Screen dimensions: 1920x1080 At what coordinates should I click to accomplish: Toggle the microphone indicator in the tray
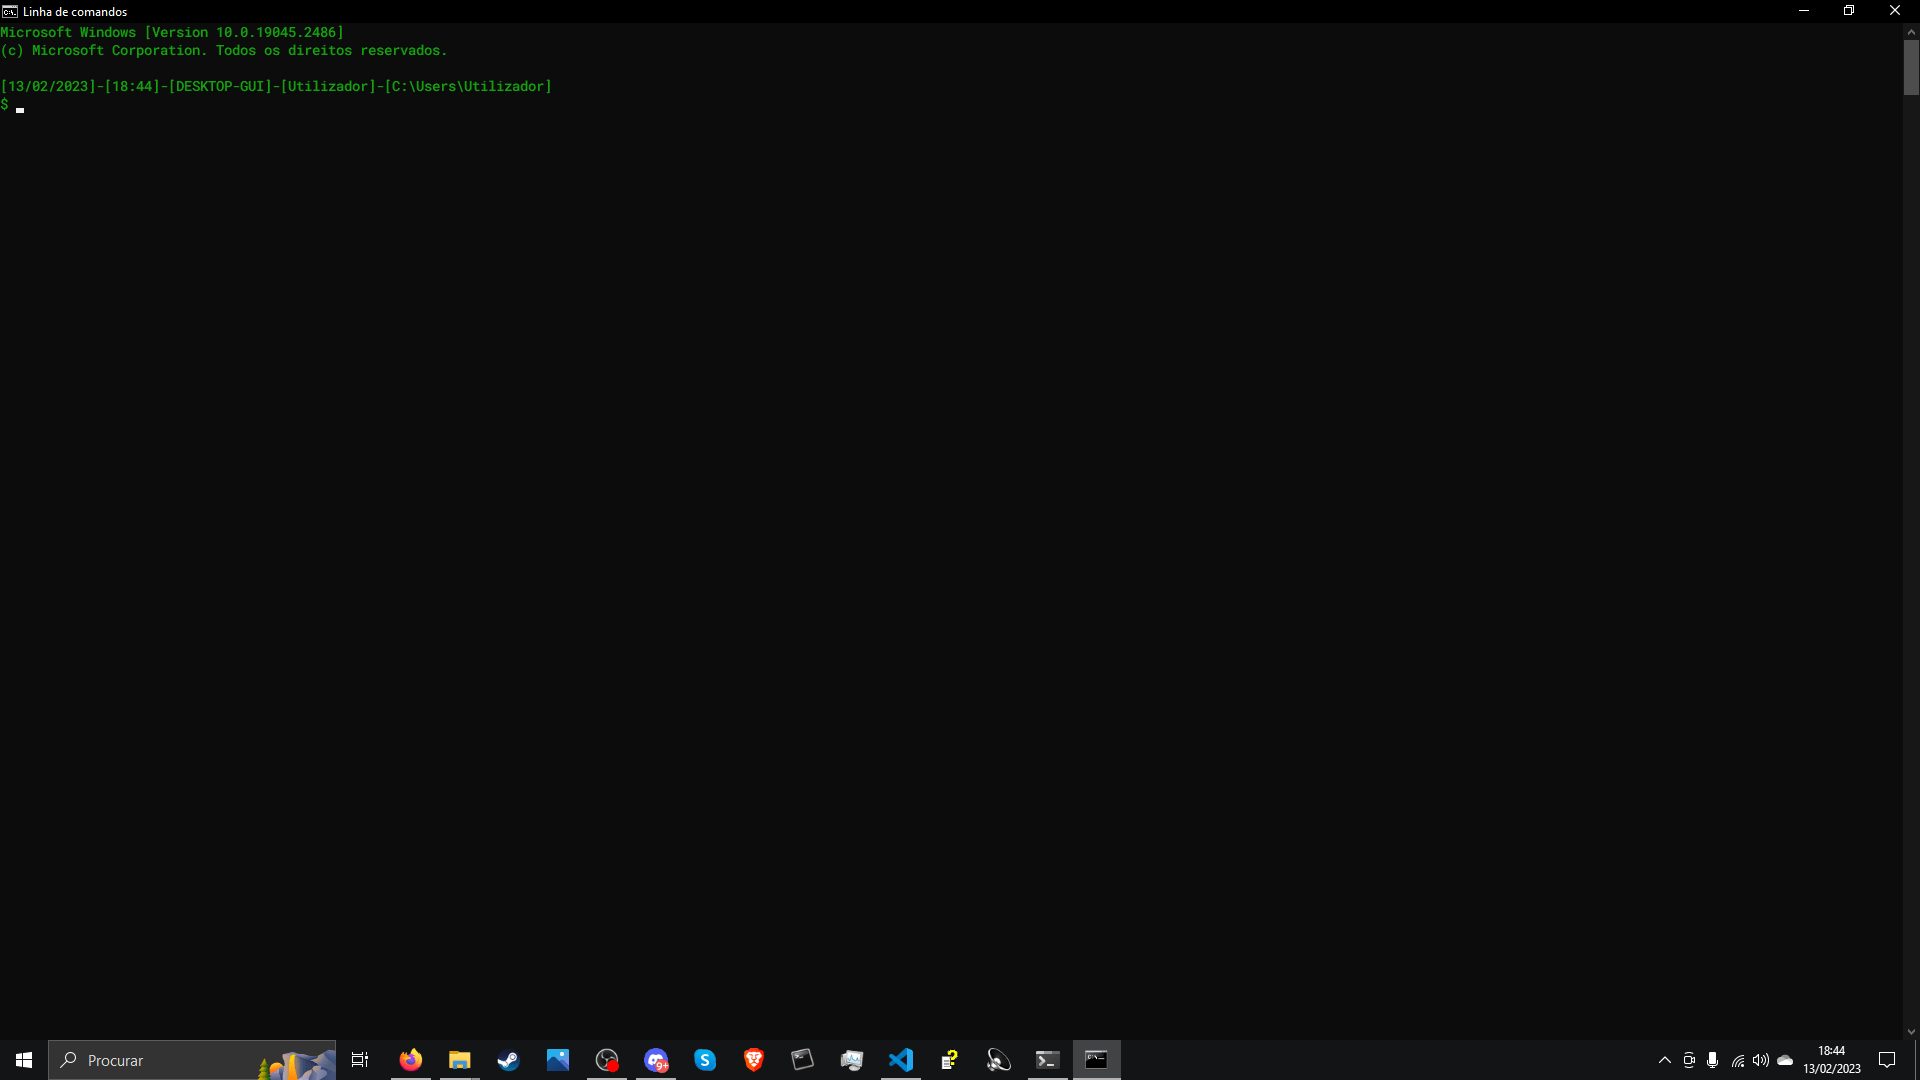(1713, 1060)
